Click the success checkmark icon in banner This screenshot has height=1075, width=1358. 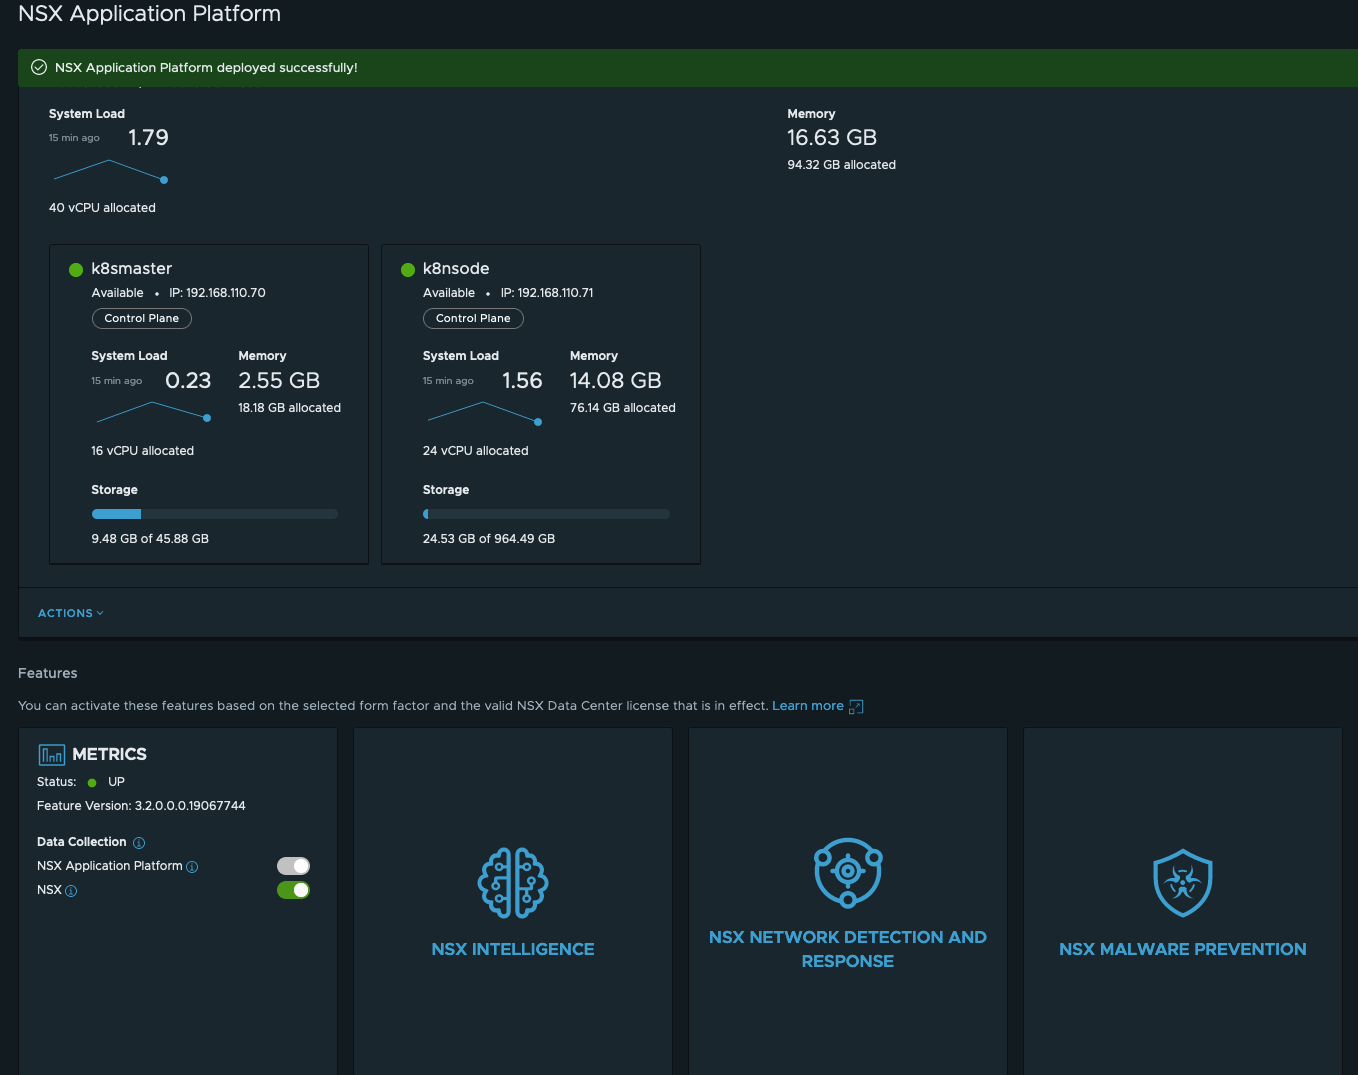[x=39, y=67]
